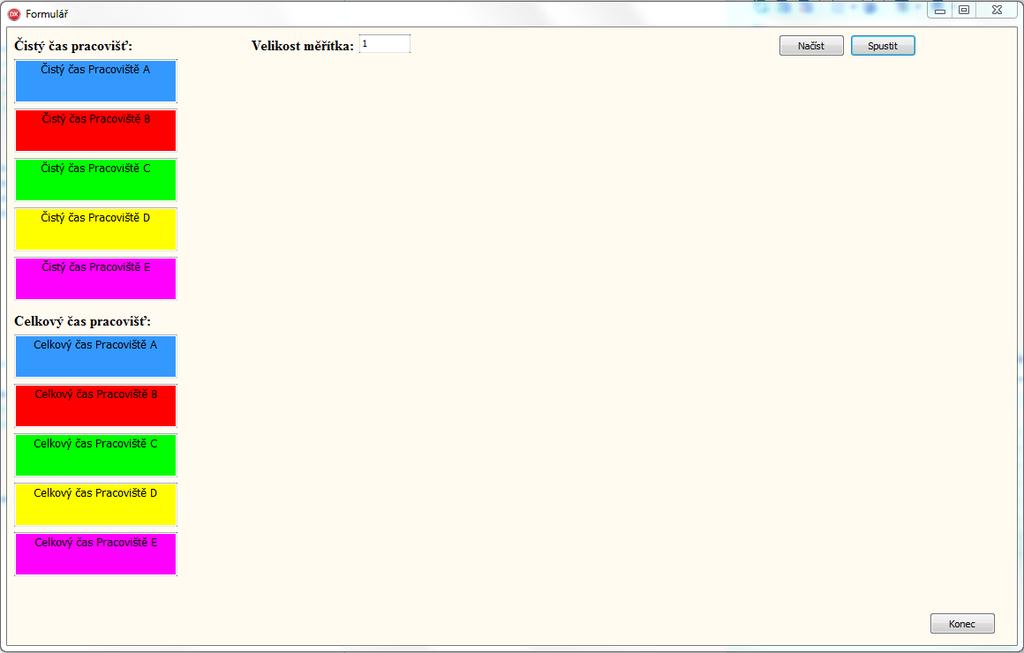Focus the Velikost měřítka input field
The height and width of the screenshot is (653, 1024).
coord(385,44)
